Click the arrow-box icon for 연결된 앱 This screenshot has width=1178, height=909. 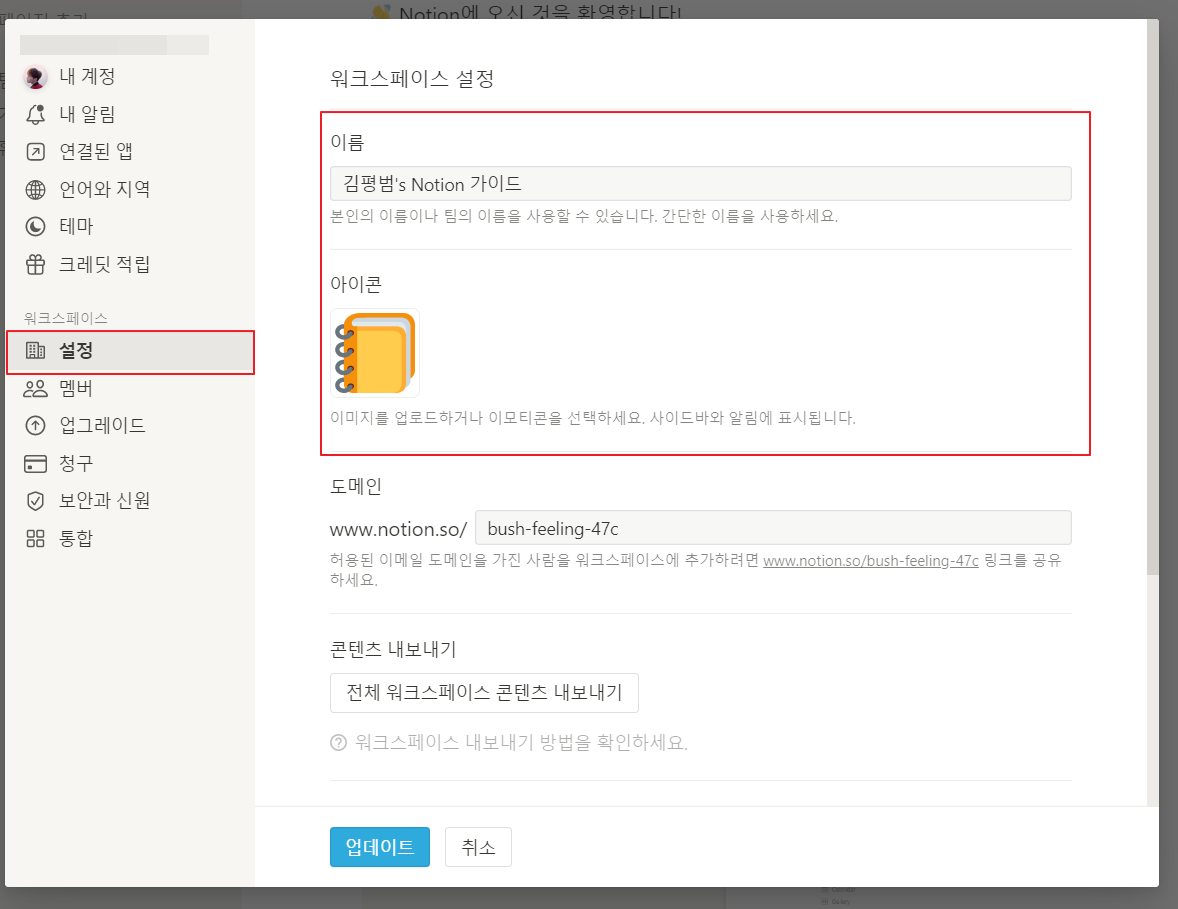click(35, 152)
